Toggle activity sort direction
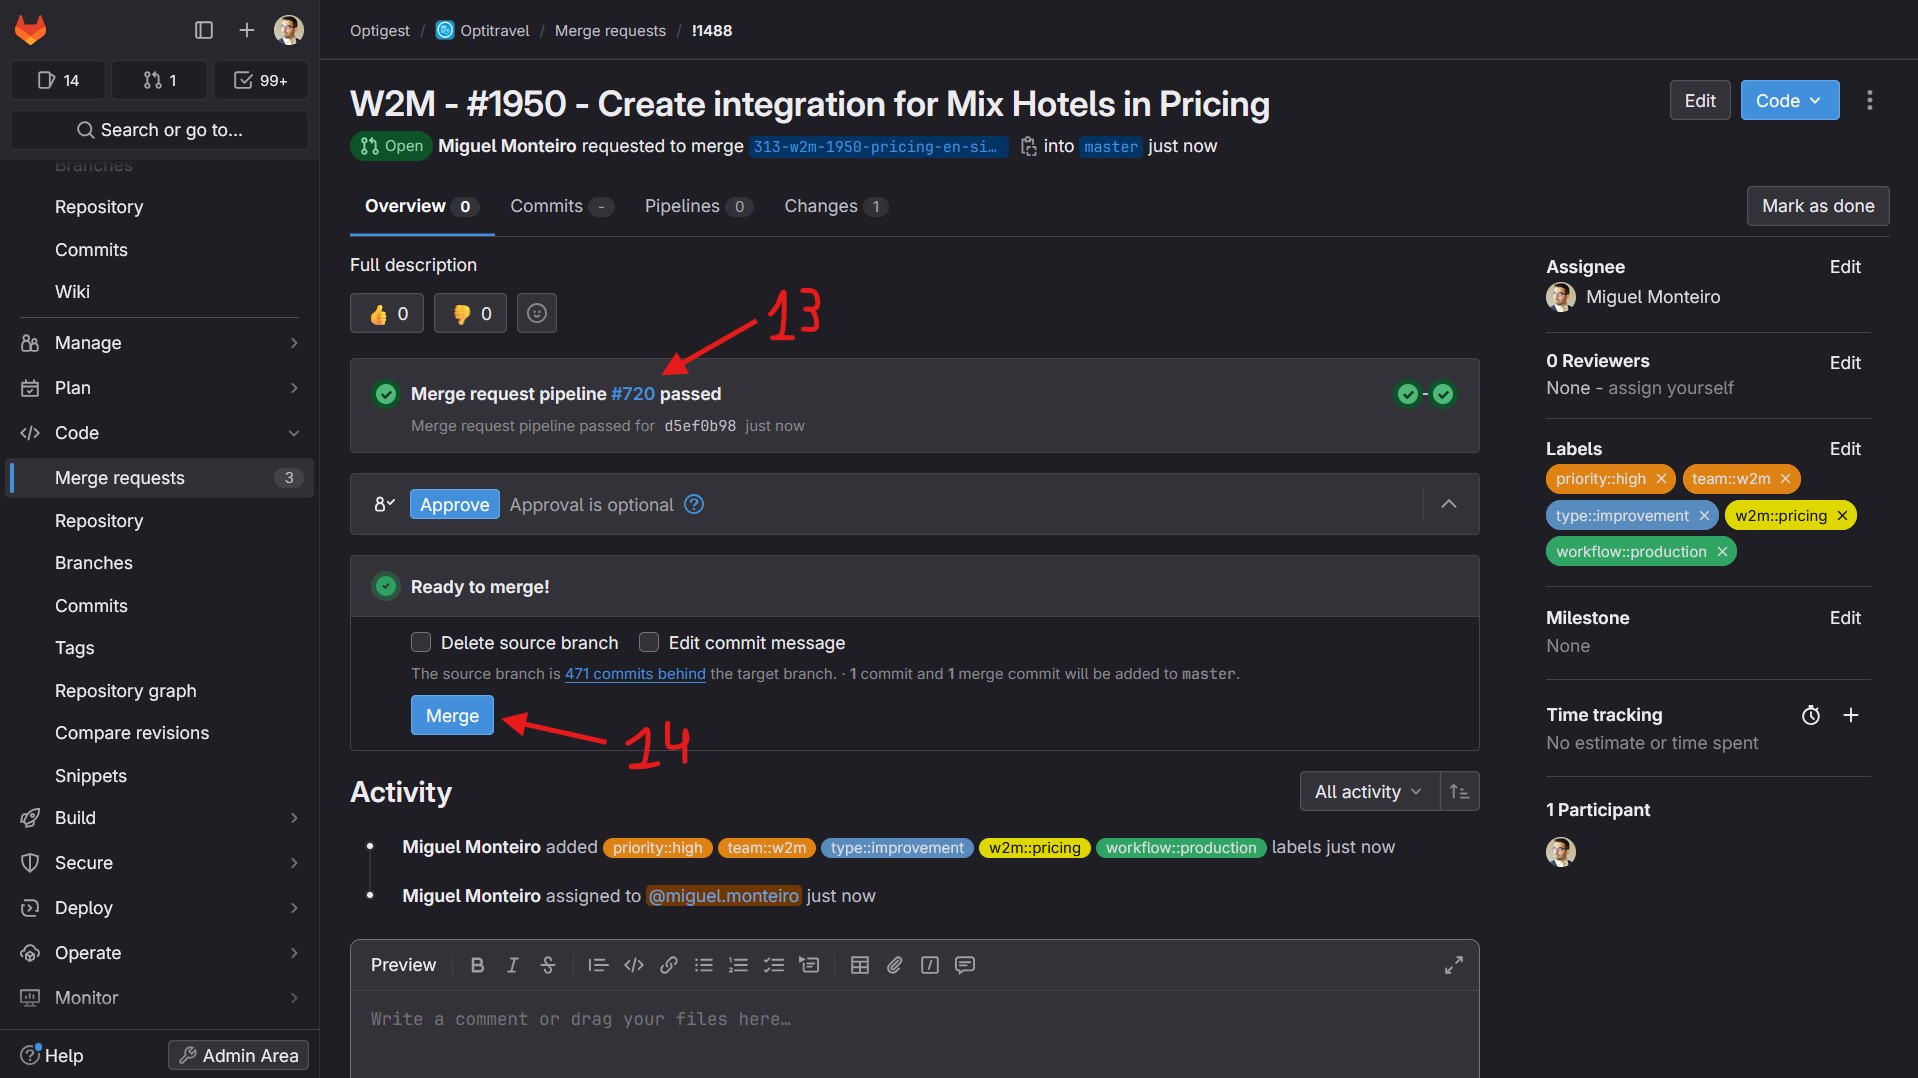Viewport: 1918px width, 1078px height. point(1459,792)
